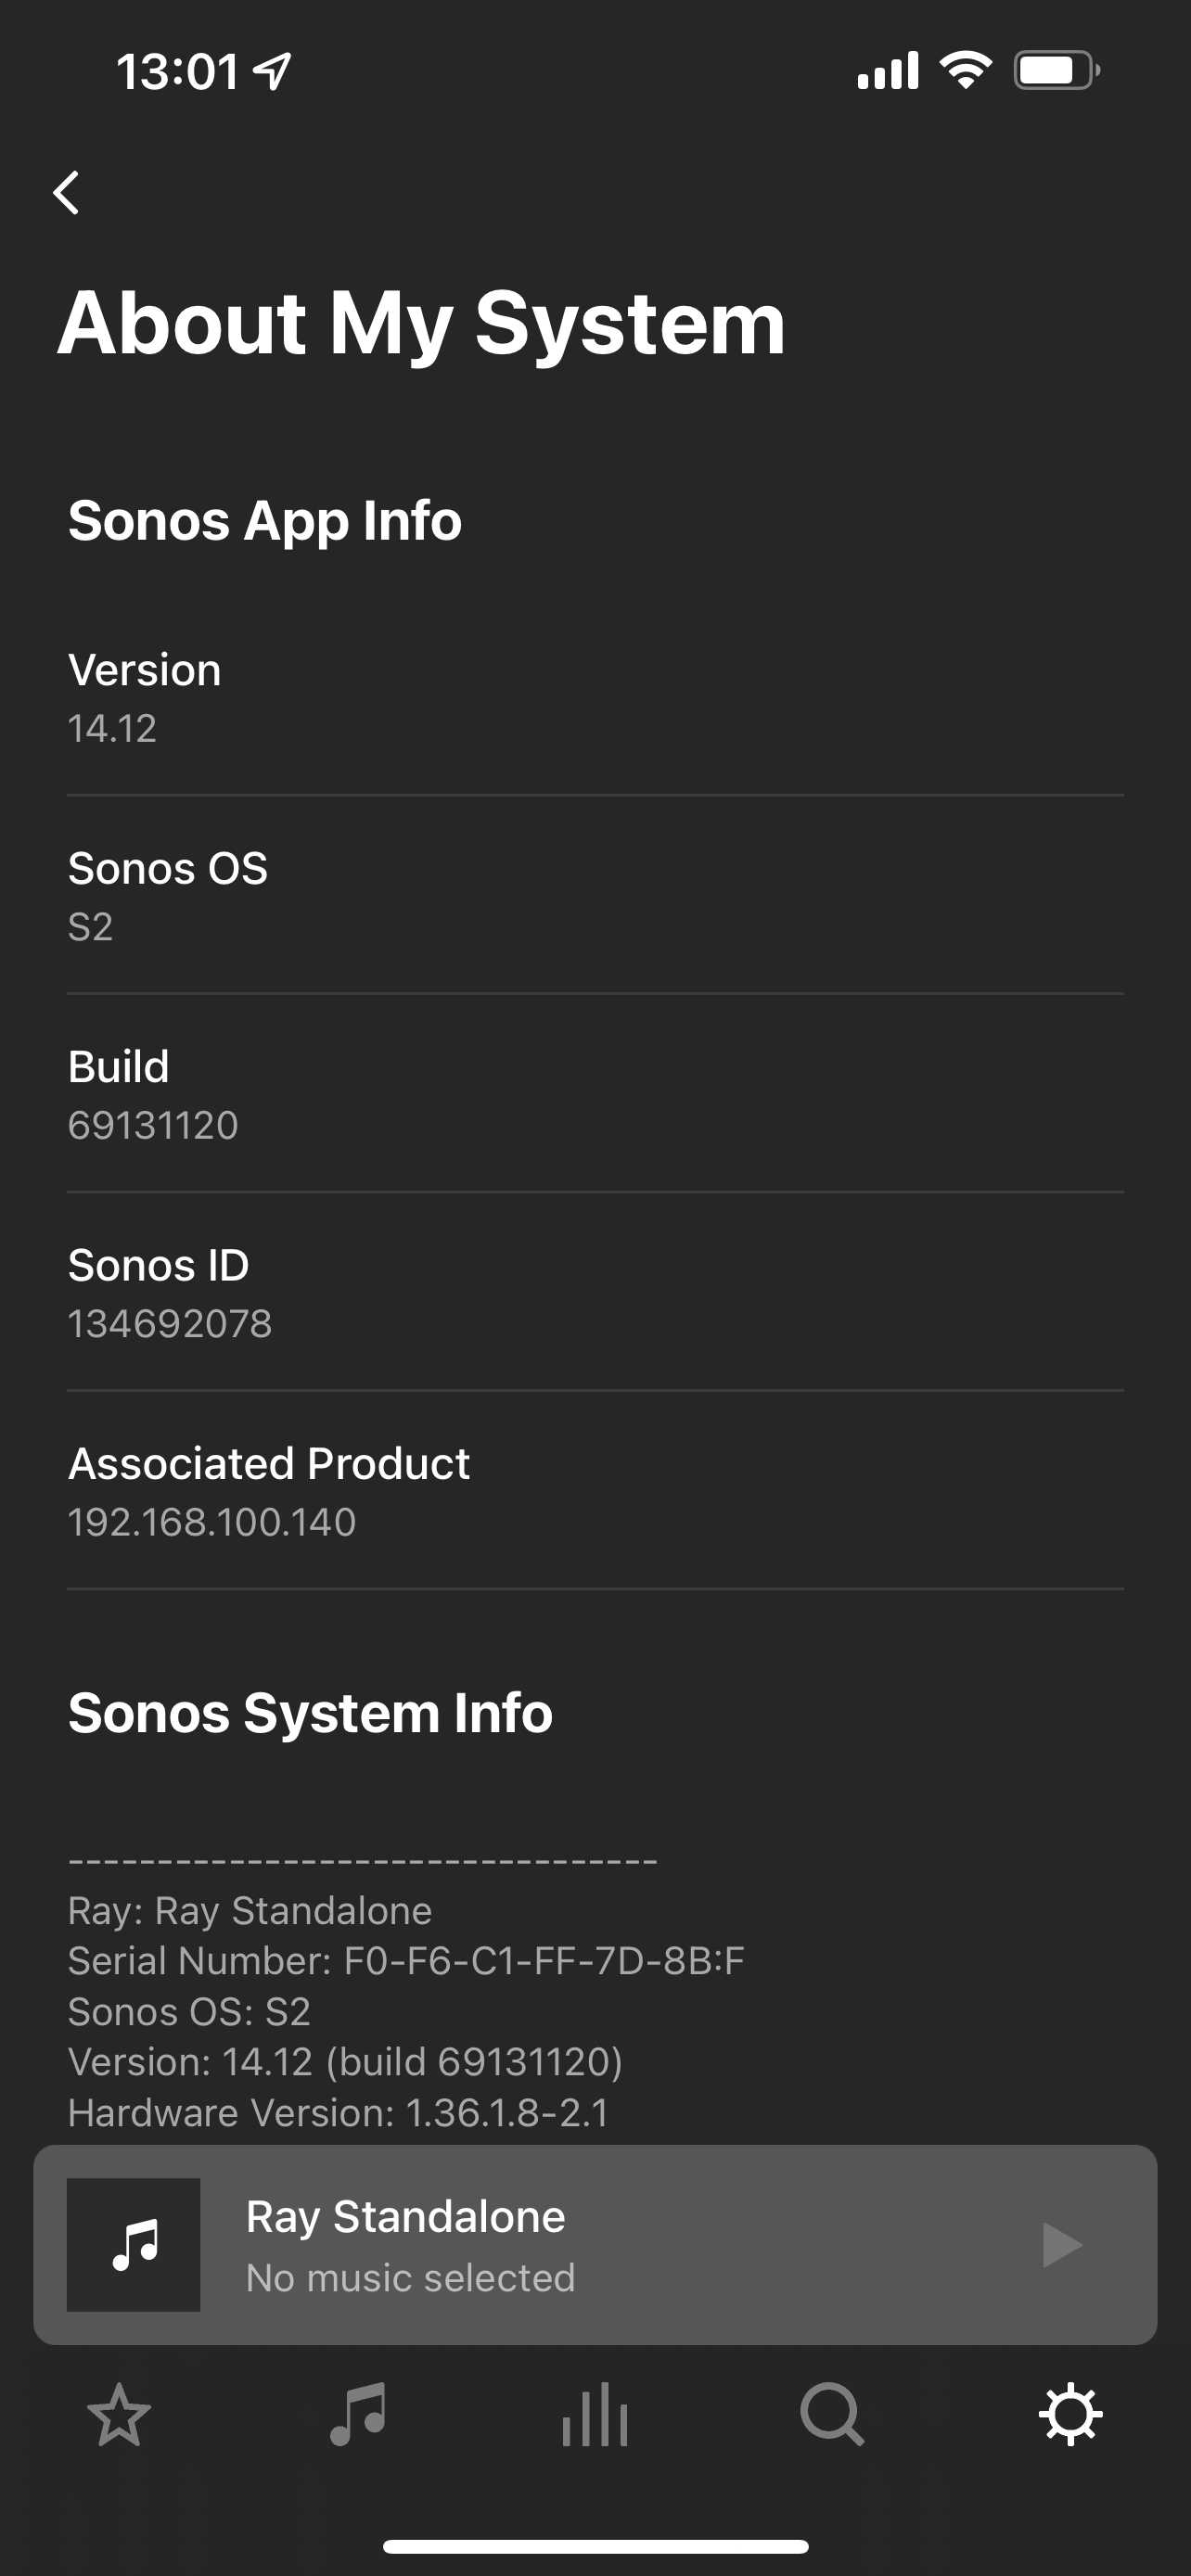
Task: Open the Settings gear tab
Action: point(1070,2415)
